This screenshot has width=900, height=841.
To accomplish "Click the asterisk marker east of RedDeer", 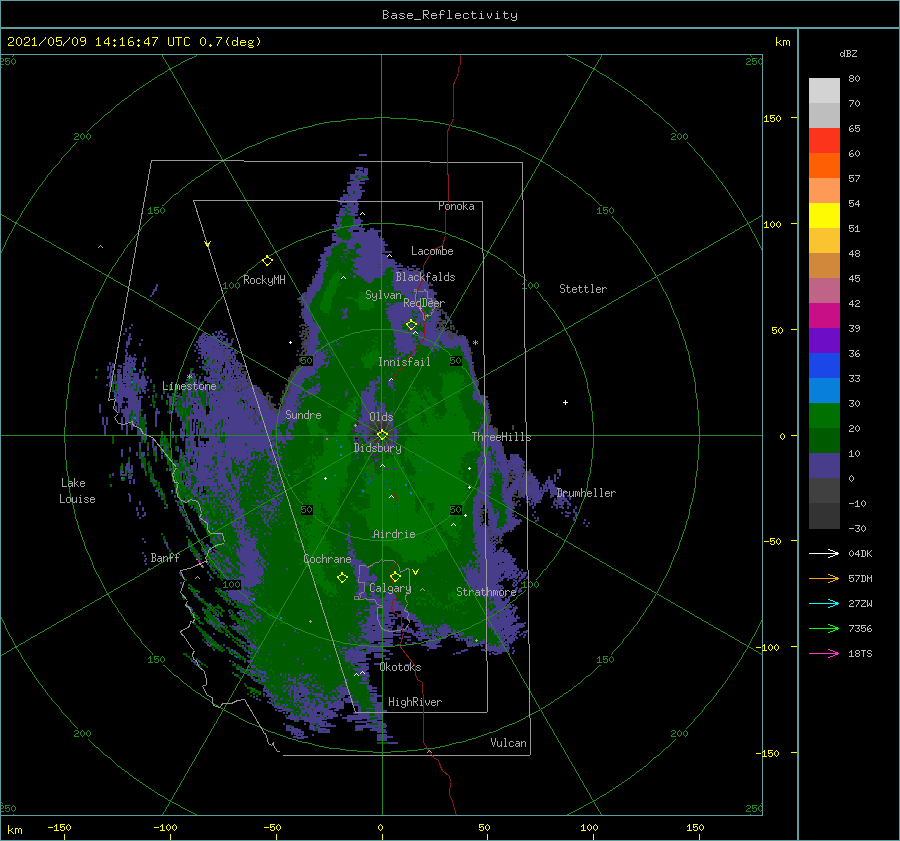I will [x=475, y=343].
